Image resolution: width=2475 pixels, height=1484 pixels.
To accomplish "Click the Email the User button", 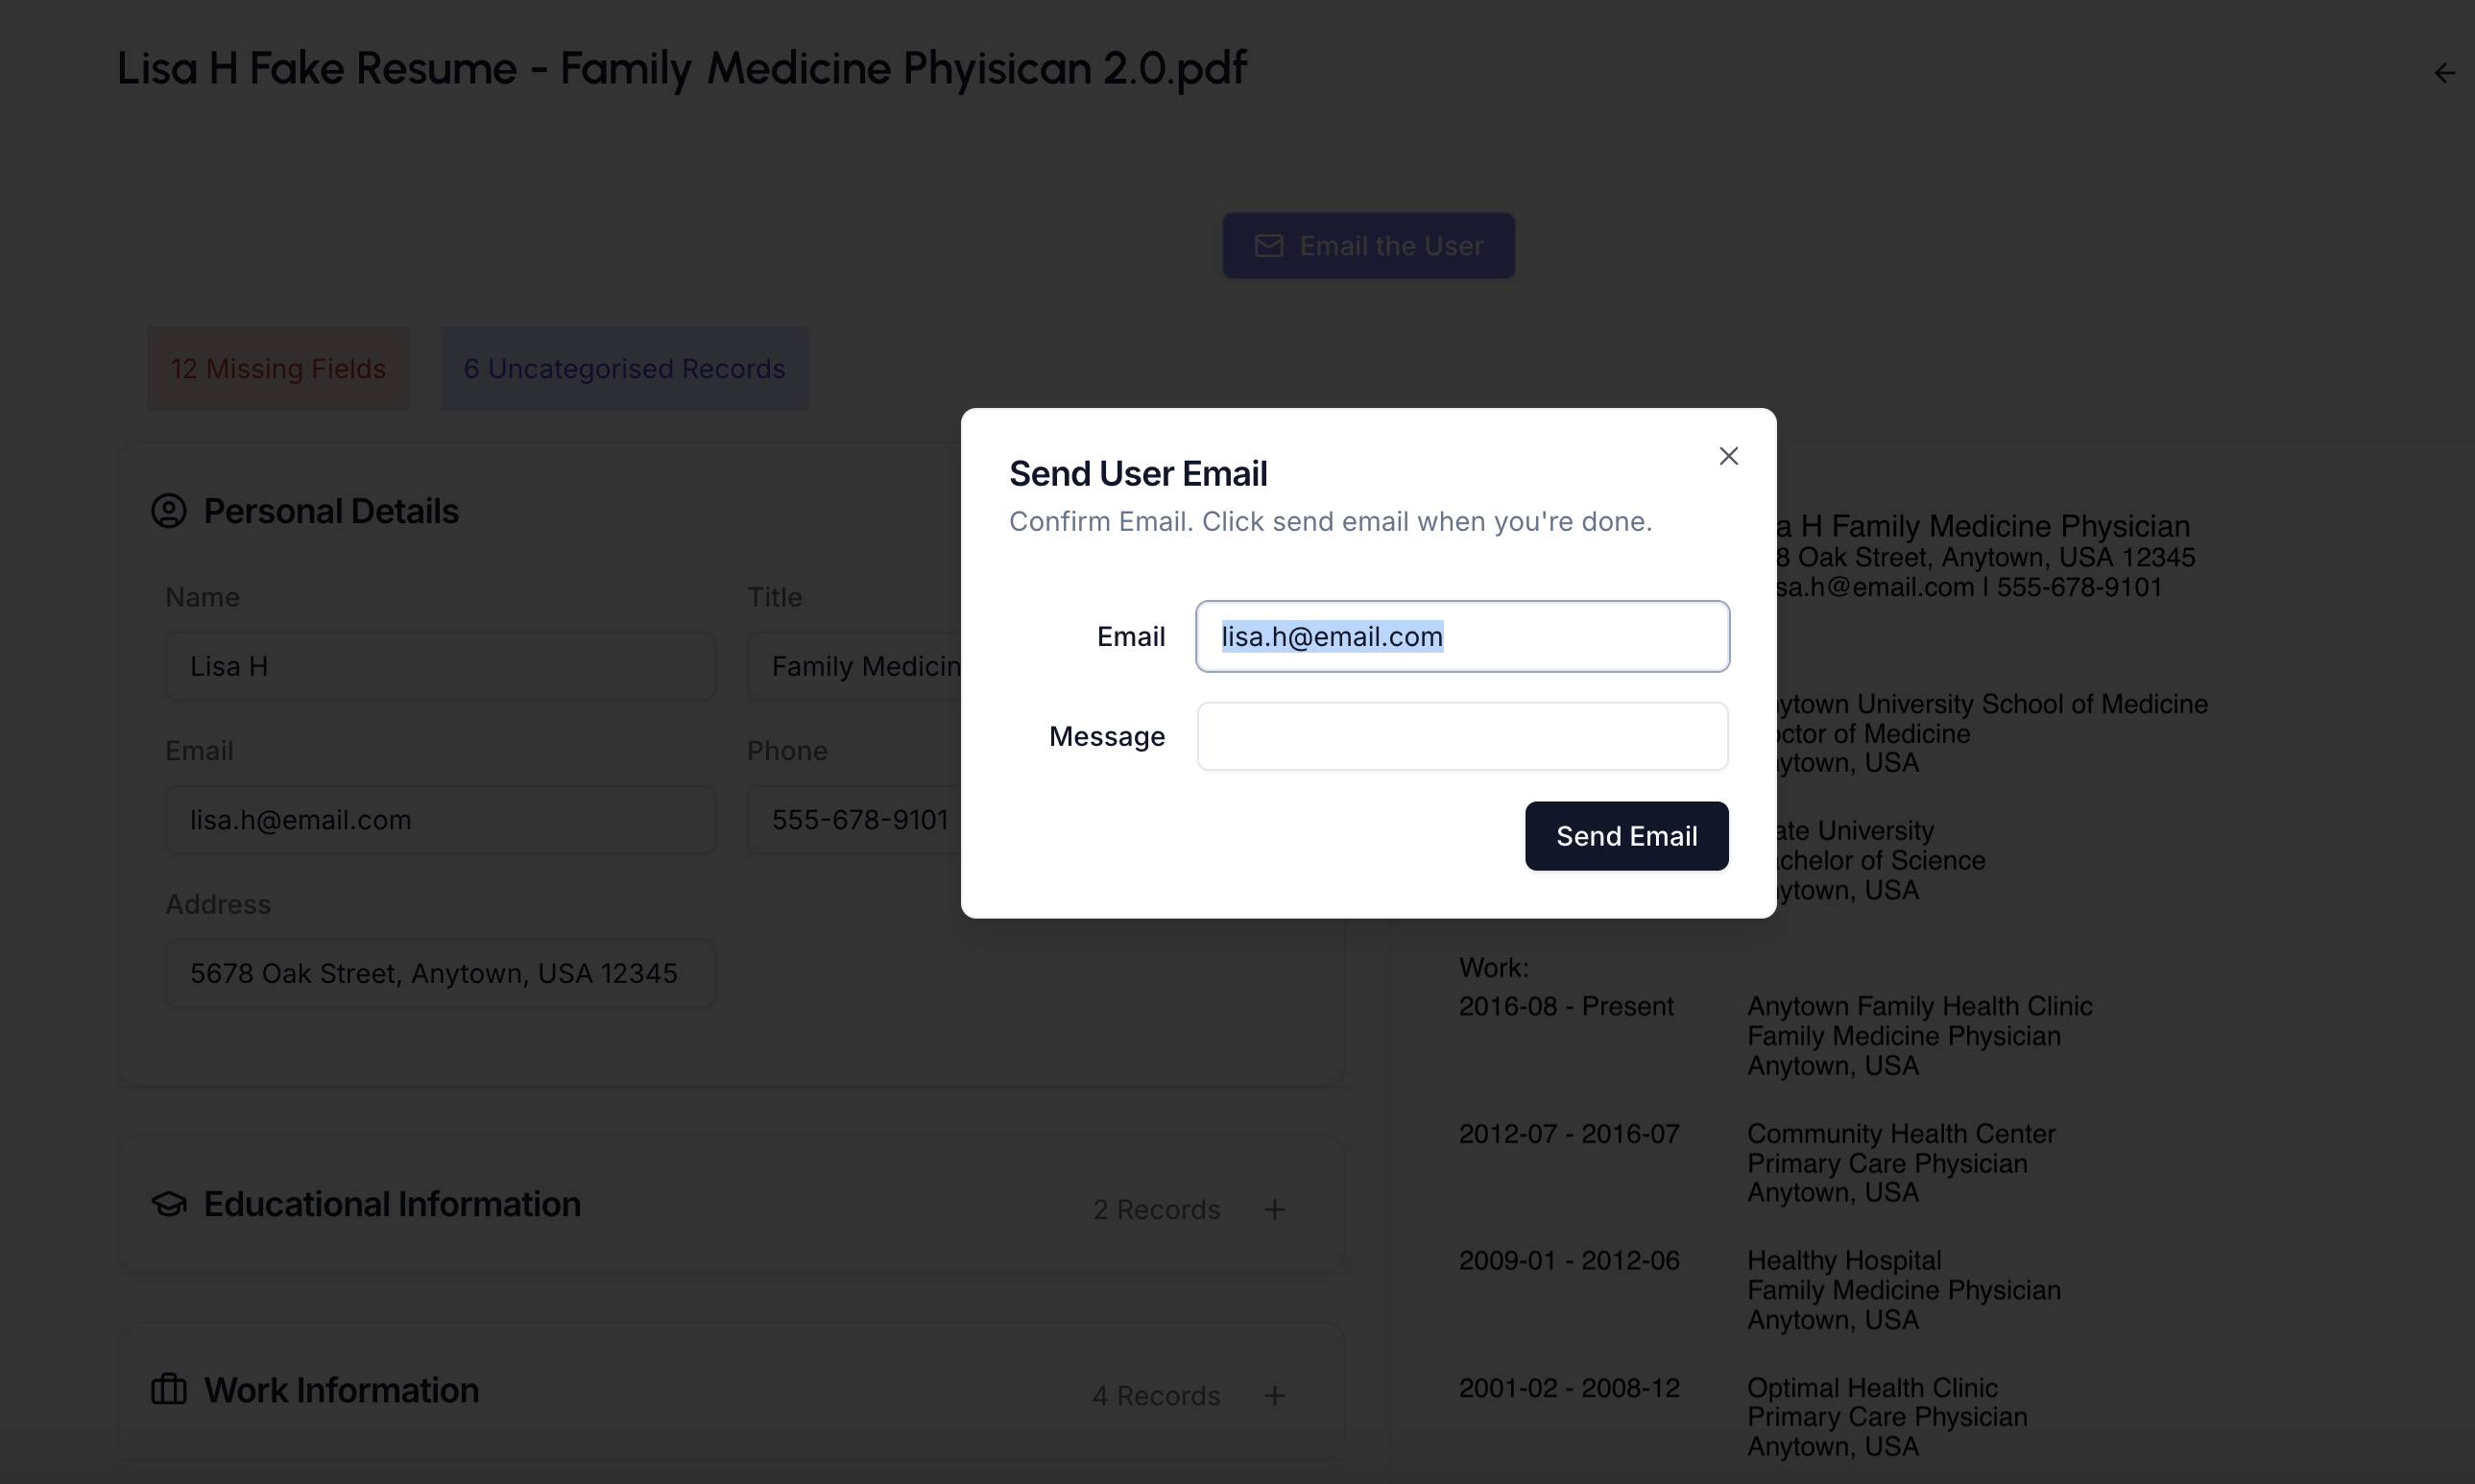I will [1368, 246].
